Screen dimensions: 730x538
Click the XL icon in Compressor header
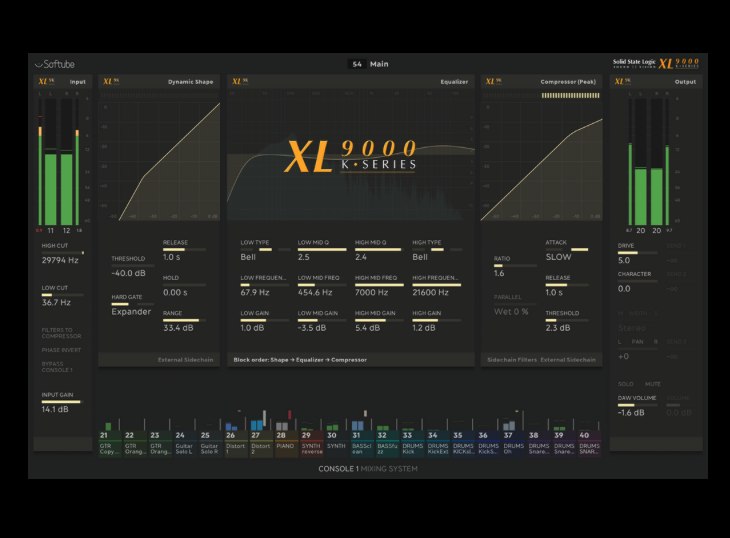(492, 82)
